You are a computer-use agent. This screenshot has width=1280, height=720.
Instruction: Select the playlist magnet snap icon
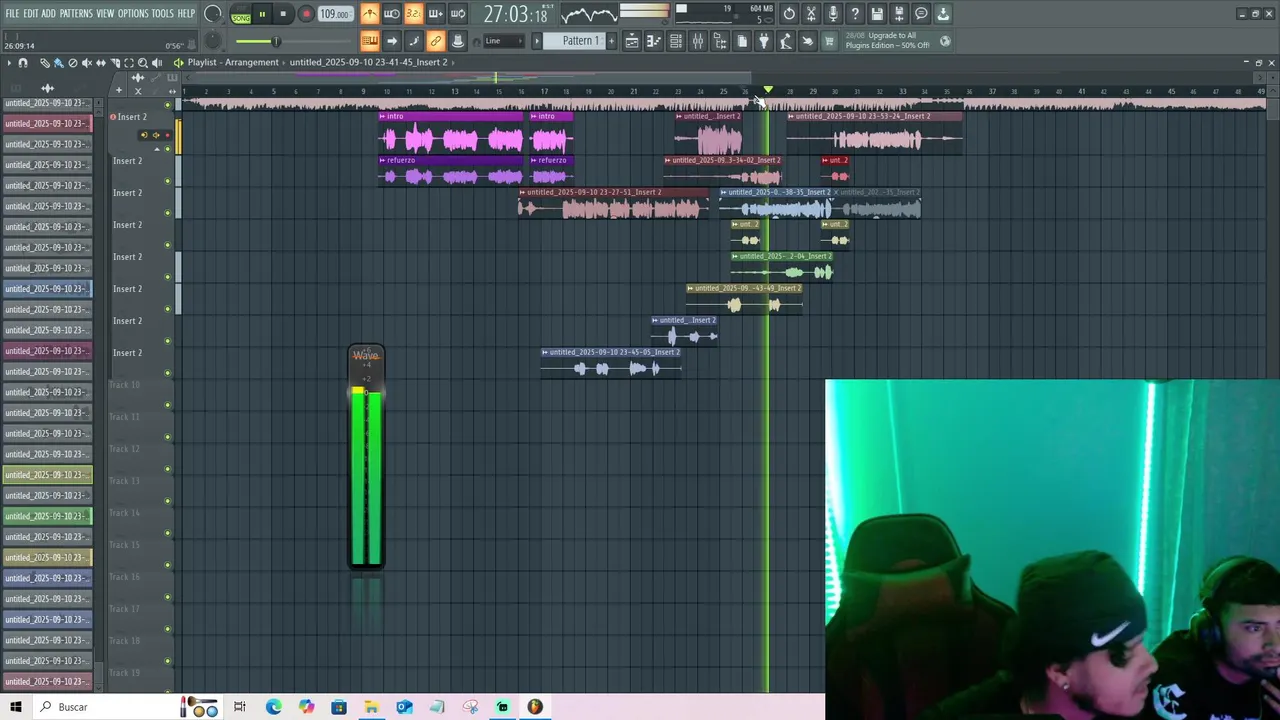(x=23, y=62)
